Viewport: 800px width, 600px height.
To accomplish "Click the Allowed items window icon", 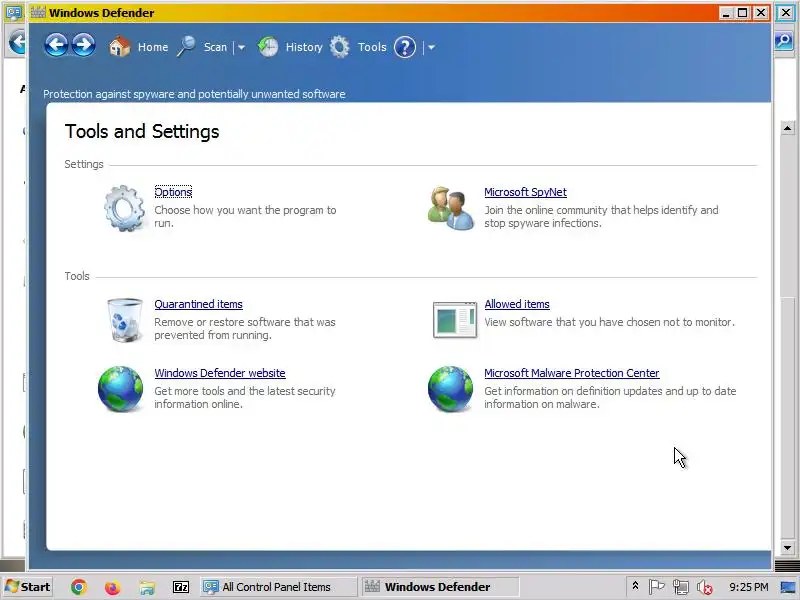I will point(455,320).
